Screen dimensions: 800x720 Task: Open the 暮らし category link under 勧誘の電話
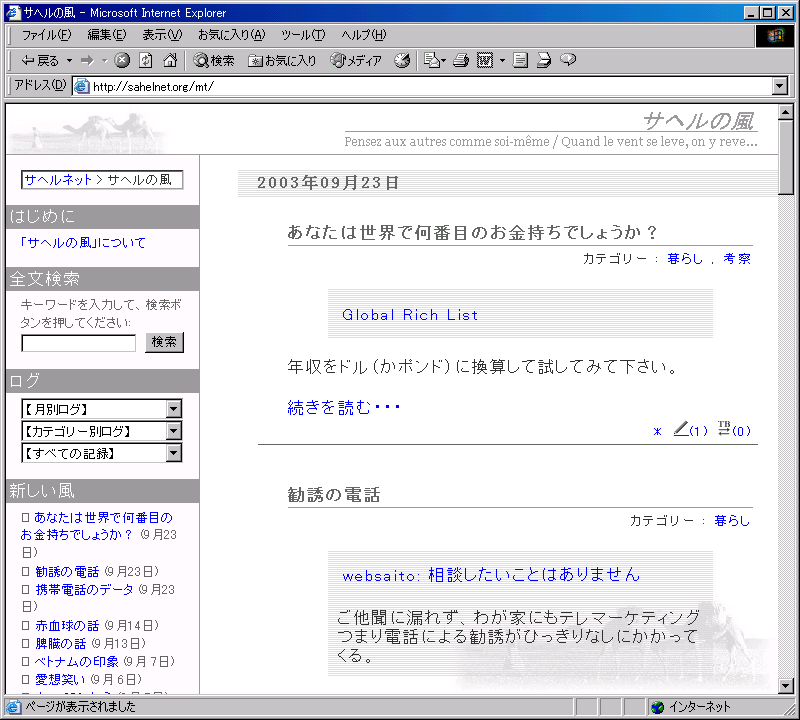click(732, 520)
